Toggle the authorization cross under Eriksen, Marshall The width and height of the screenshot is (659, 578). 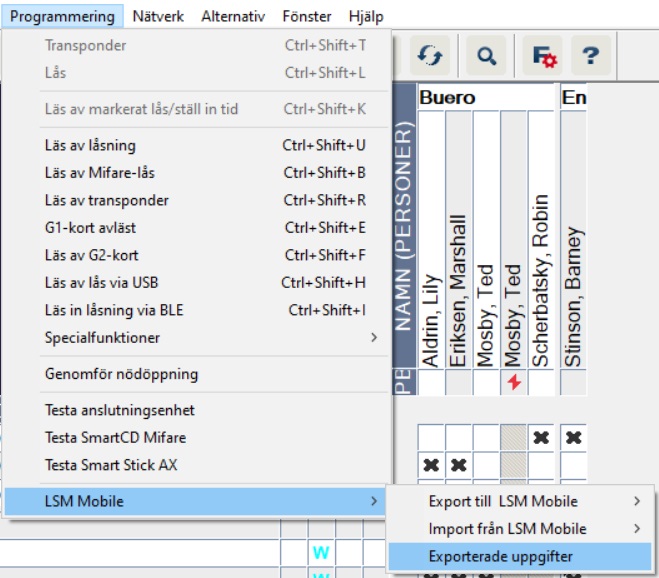click(458, 464)
